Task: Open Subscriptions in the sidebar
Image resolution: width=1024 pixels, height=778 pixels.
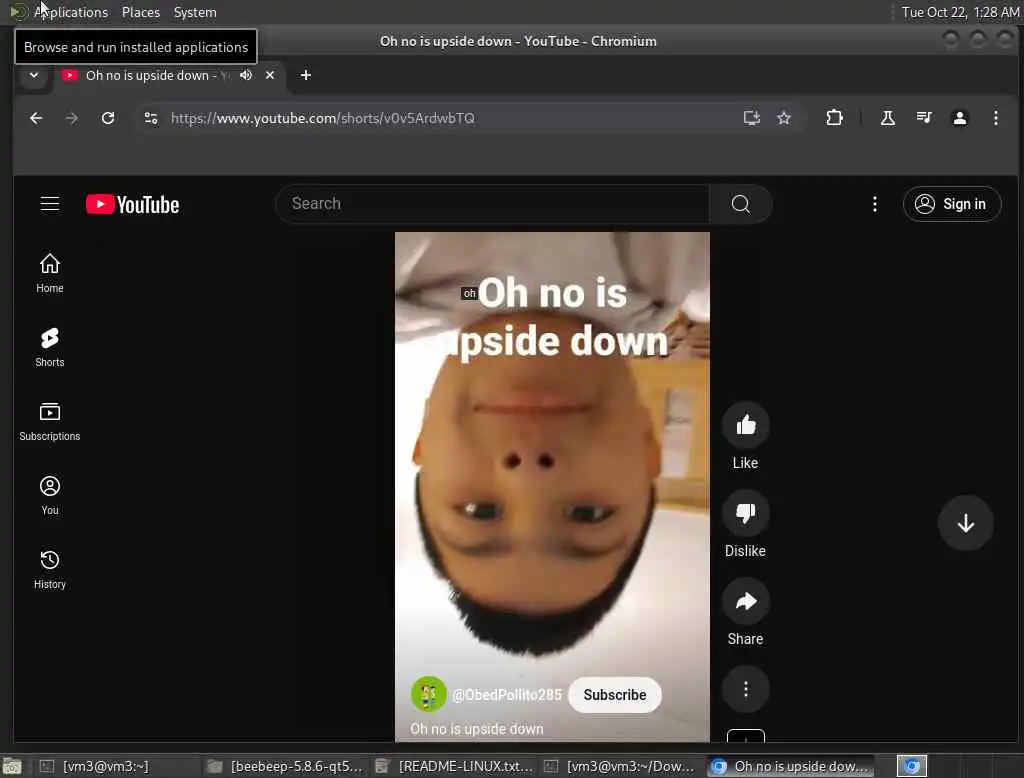Action: pyautogui.click(x=50, y=422)
